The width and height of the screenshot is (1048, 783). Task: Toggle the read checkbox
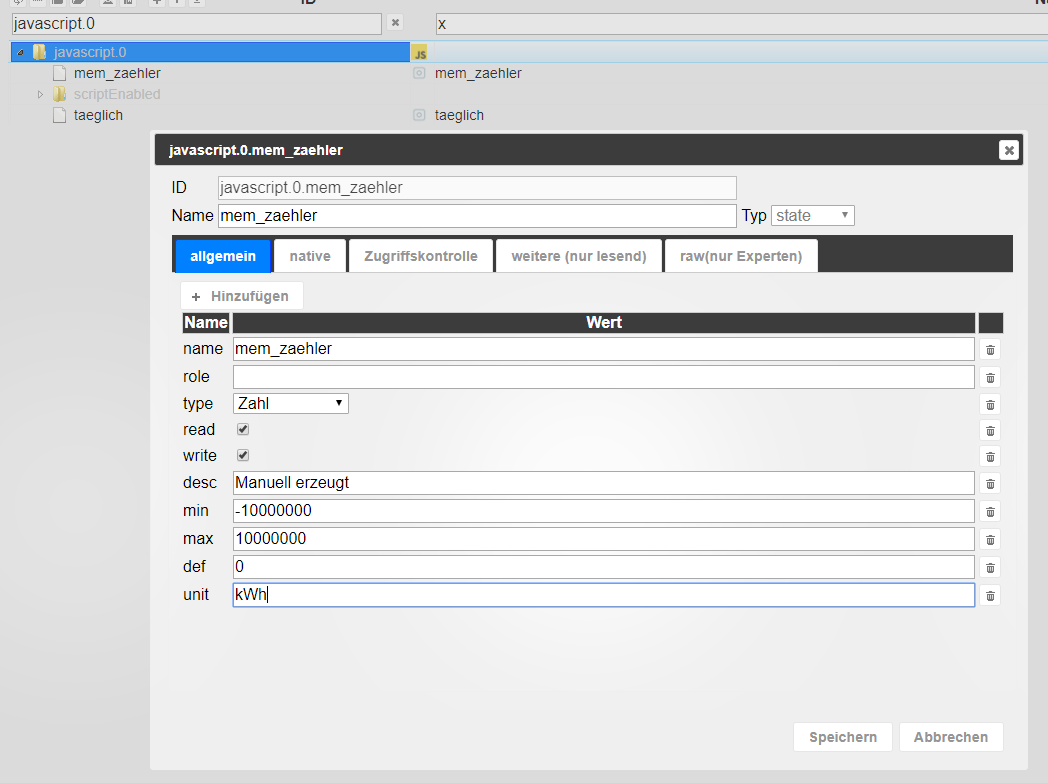243,430
